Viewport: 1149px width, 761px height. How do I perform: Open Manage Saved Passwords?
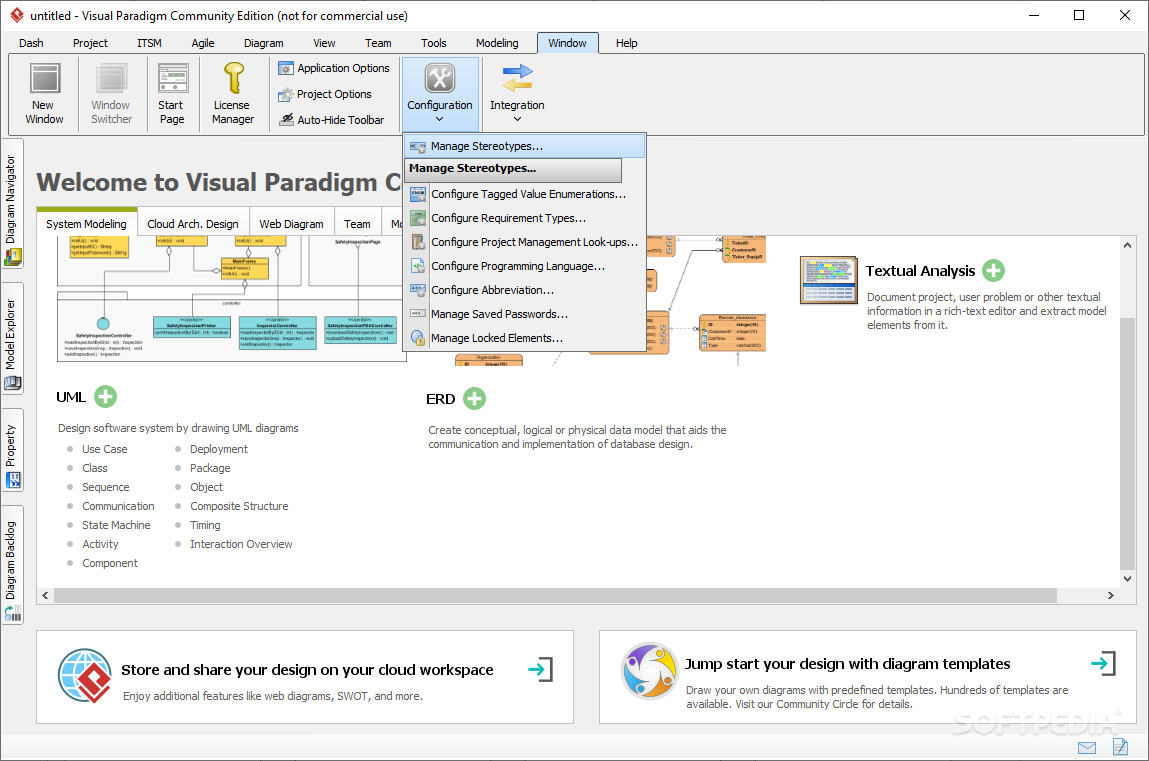(x=525, y=314)
